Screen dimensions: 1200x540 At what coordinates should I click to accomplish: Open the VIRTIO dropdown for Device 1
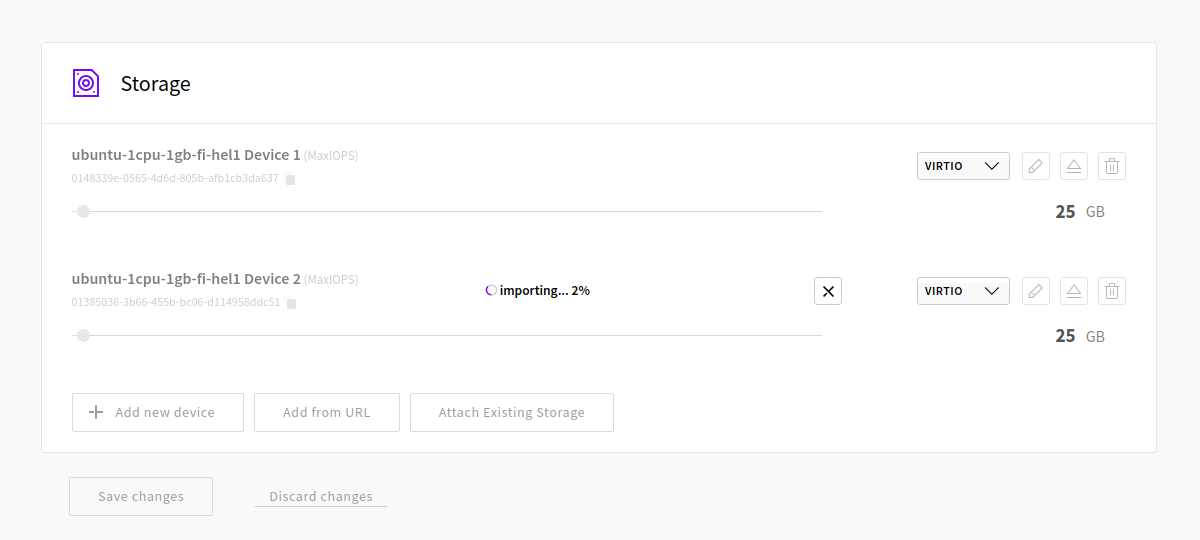coord(963,166)
